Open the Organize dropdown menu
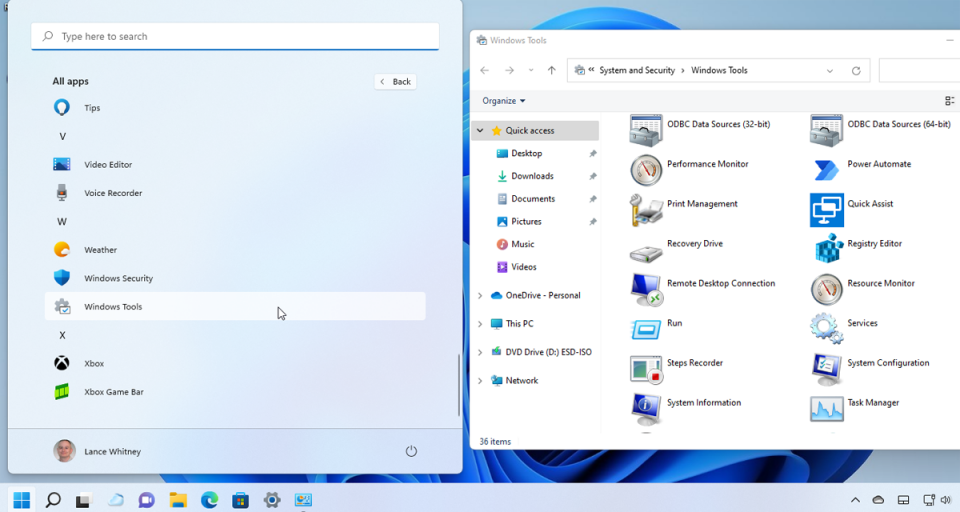The image size is (960, 512). (x=503, y=100)
